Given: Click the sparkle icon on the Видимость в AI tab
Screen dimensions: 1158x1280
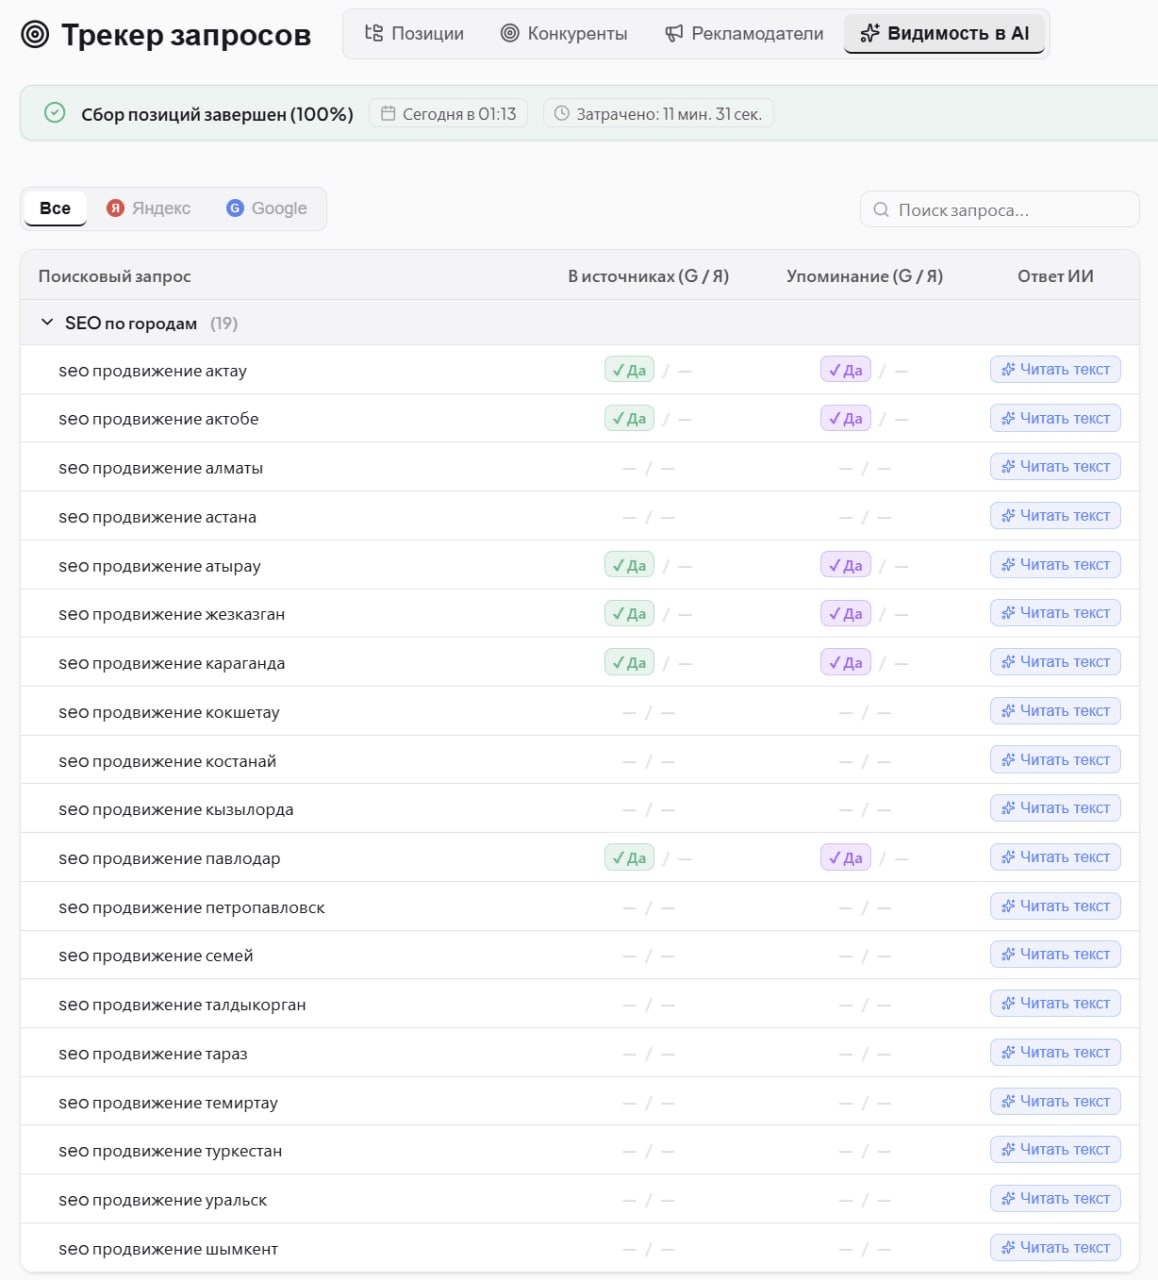Looking at the screenshot, I should (x=870, y=33).
